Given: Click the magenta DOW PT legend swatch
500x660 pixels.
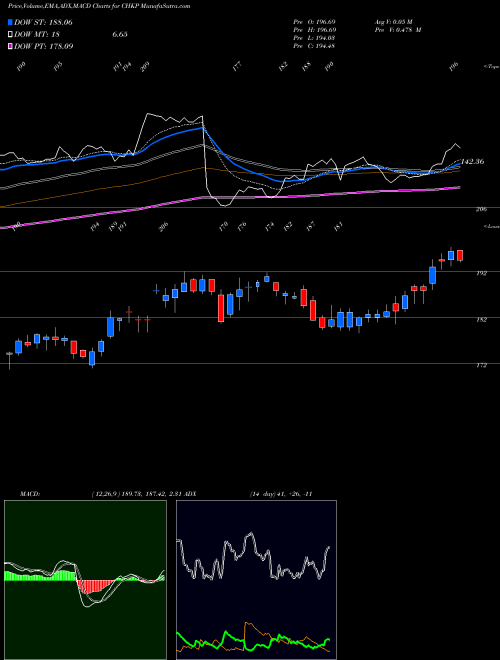Looking at the screenshot, I should [x=10, y=46].
